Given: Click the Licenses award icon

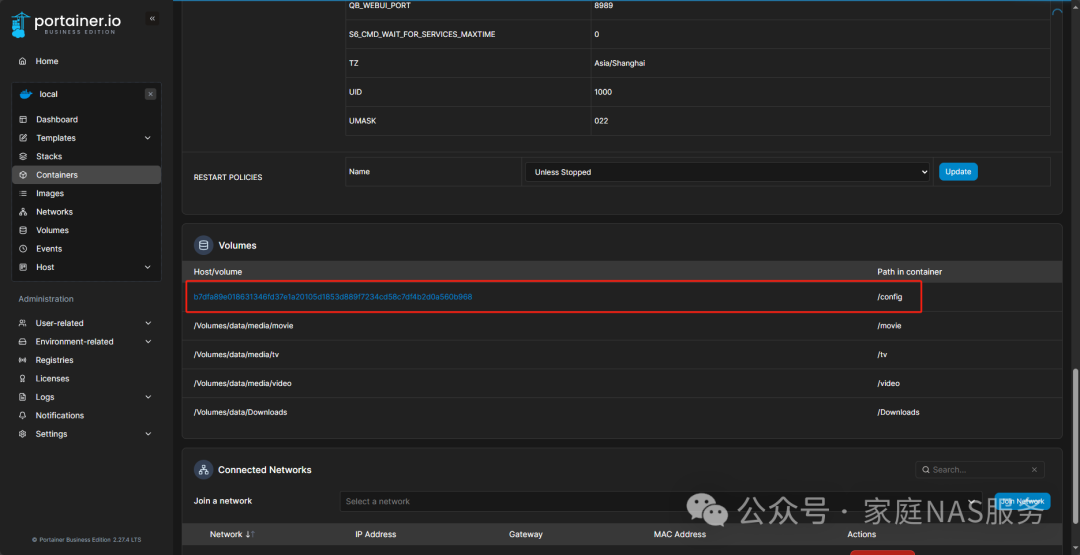Looking at the screenshot, I should pyautogui.click(x=23, y=379).
